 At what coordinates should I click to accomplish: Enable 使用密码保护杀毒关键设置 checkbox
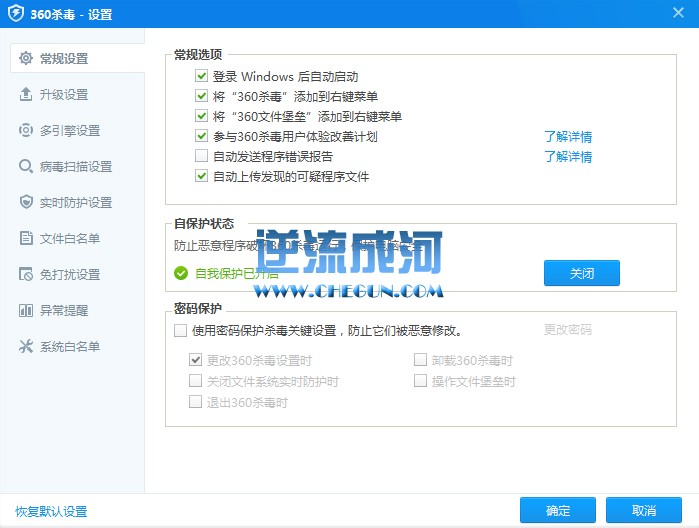(x=181, y=330)
